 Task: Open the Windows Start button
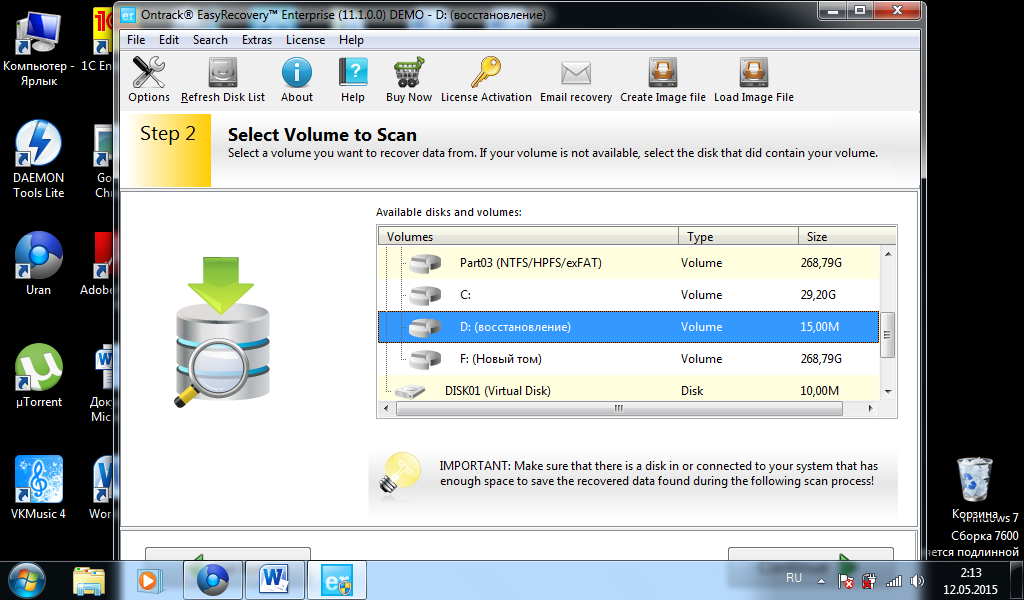(x=27, y=580)
